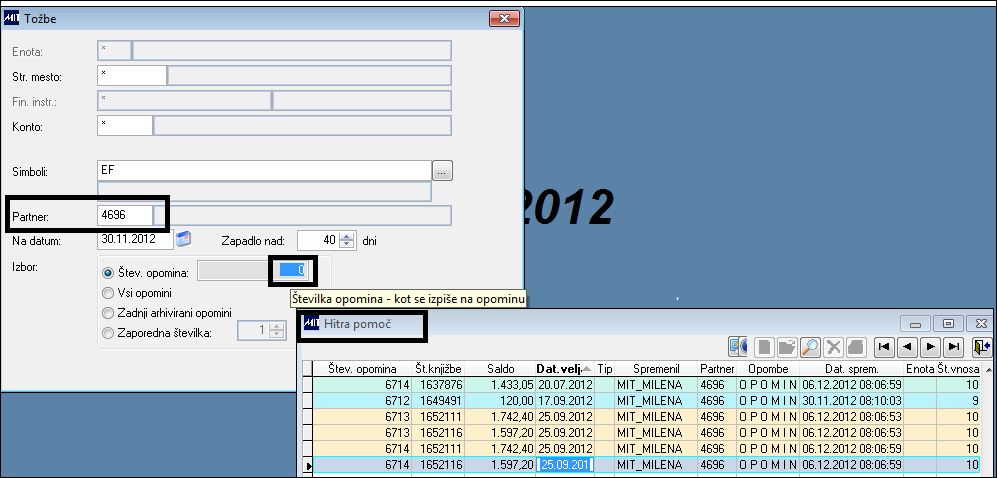Click the Saldo column header
Viewport: 997px width, 478px height.
tap(500, 369)
